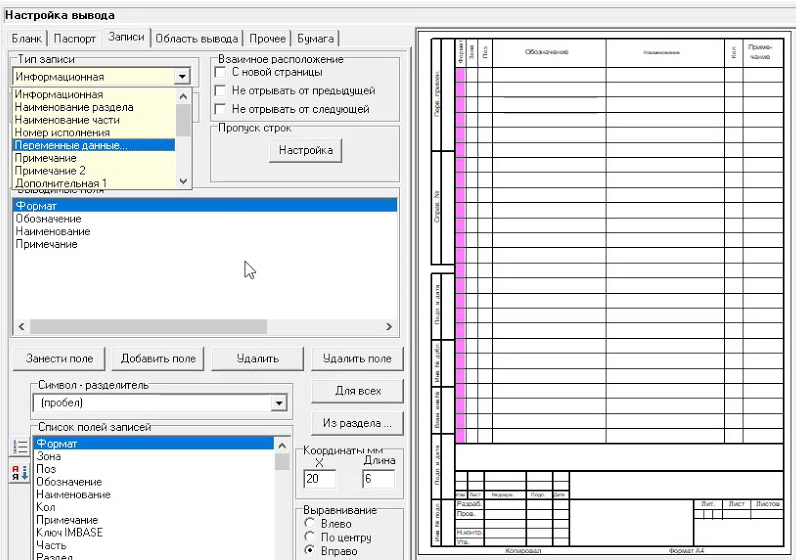
Task: Select Часть in Список полей записей
Action: coord(154,545)
